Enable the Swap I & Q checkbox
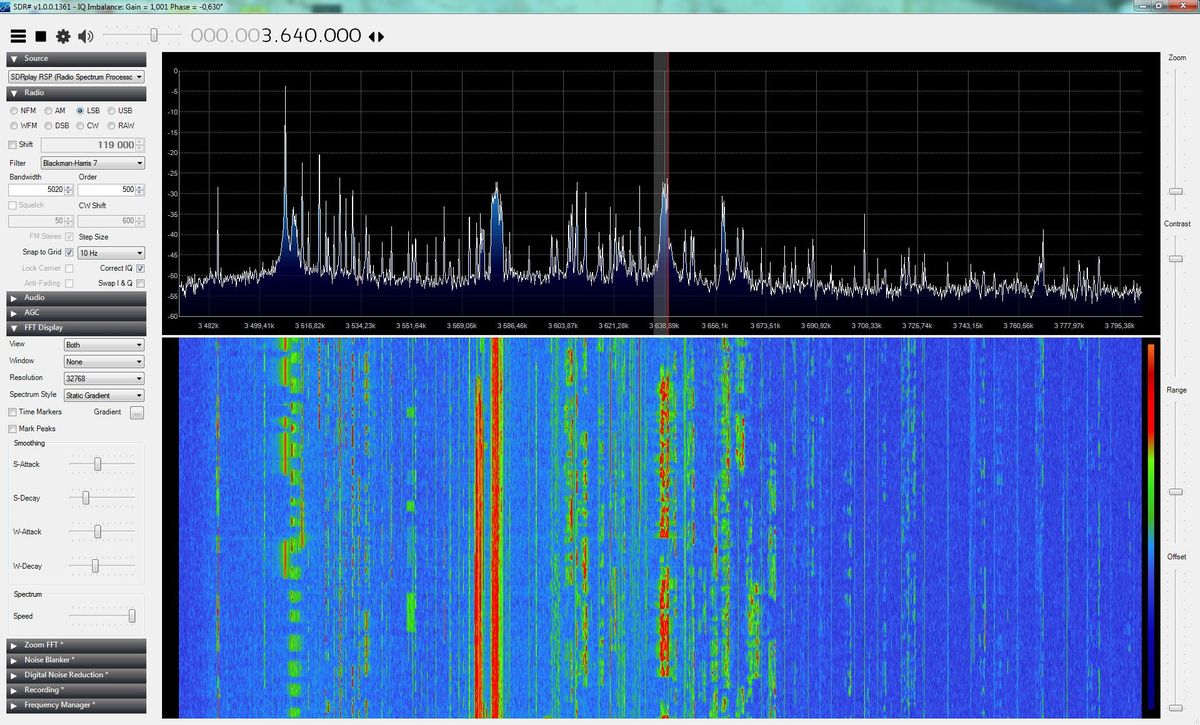Viewport: 1200px width, 725px height. click(140, 284)
